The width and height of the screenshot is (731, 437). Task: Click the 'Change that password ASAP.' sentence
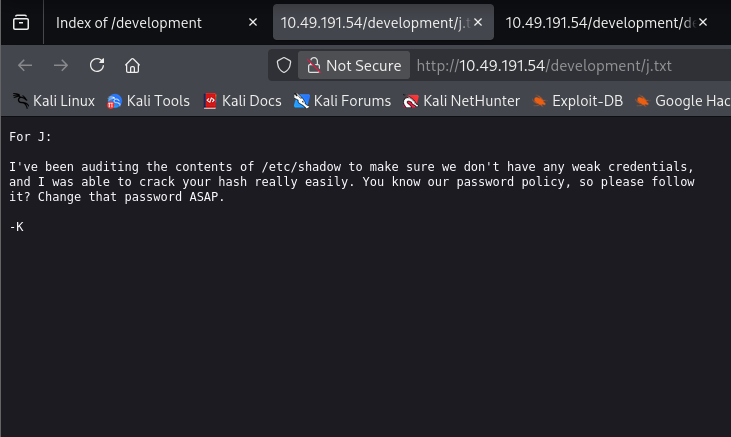click(131, 197)
